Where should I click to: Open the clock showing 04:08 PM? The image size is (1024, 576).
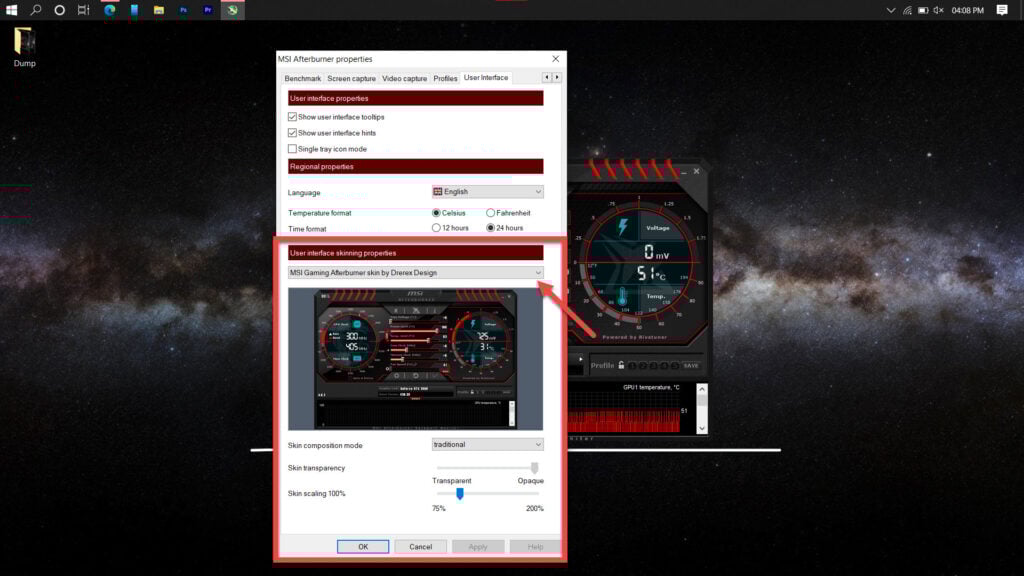967,10
